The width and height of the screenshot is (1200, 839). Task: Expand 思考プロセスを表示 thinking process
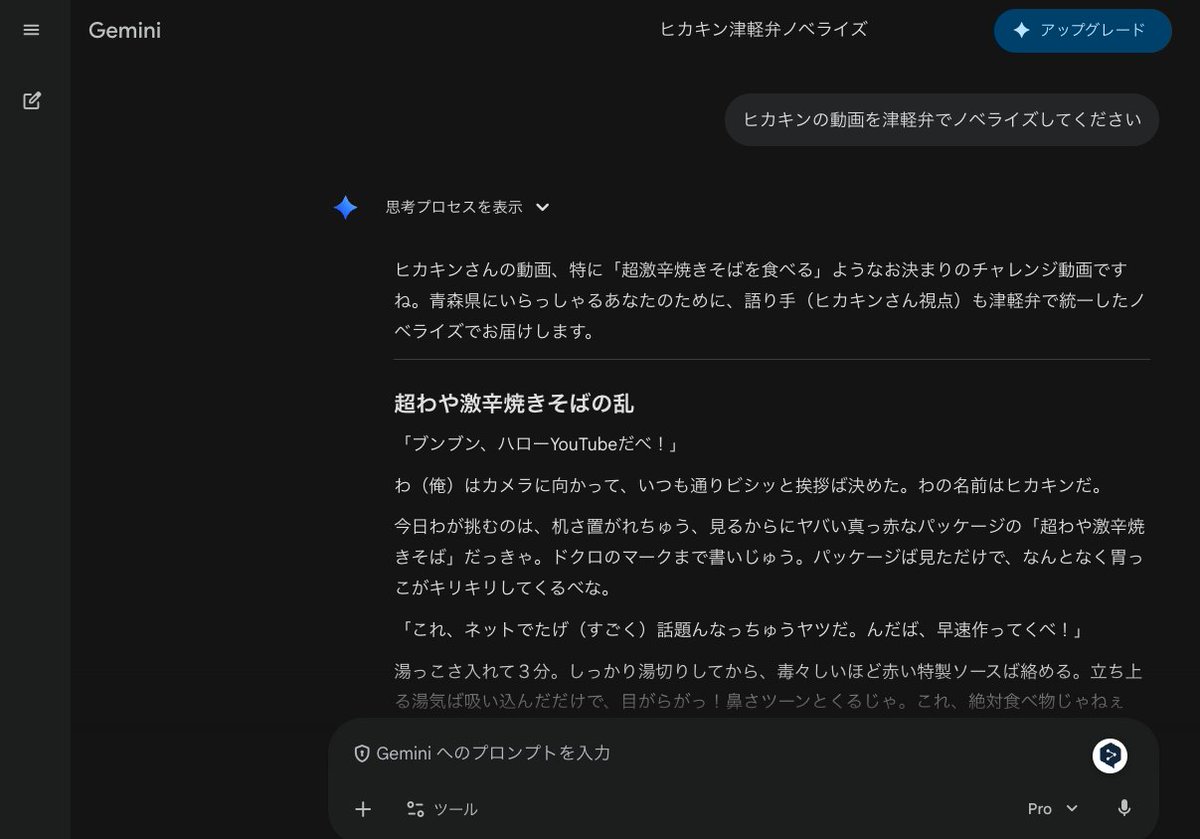point(468,207)
